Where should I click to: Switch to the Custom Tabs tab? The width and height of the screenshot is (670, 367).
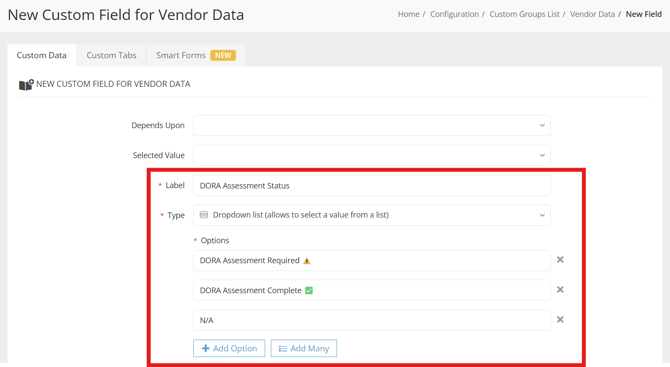click(x=111, y=55)
